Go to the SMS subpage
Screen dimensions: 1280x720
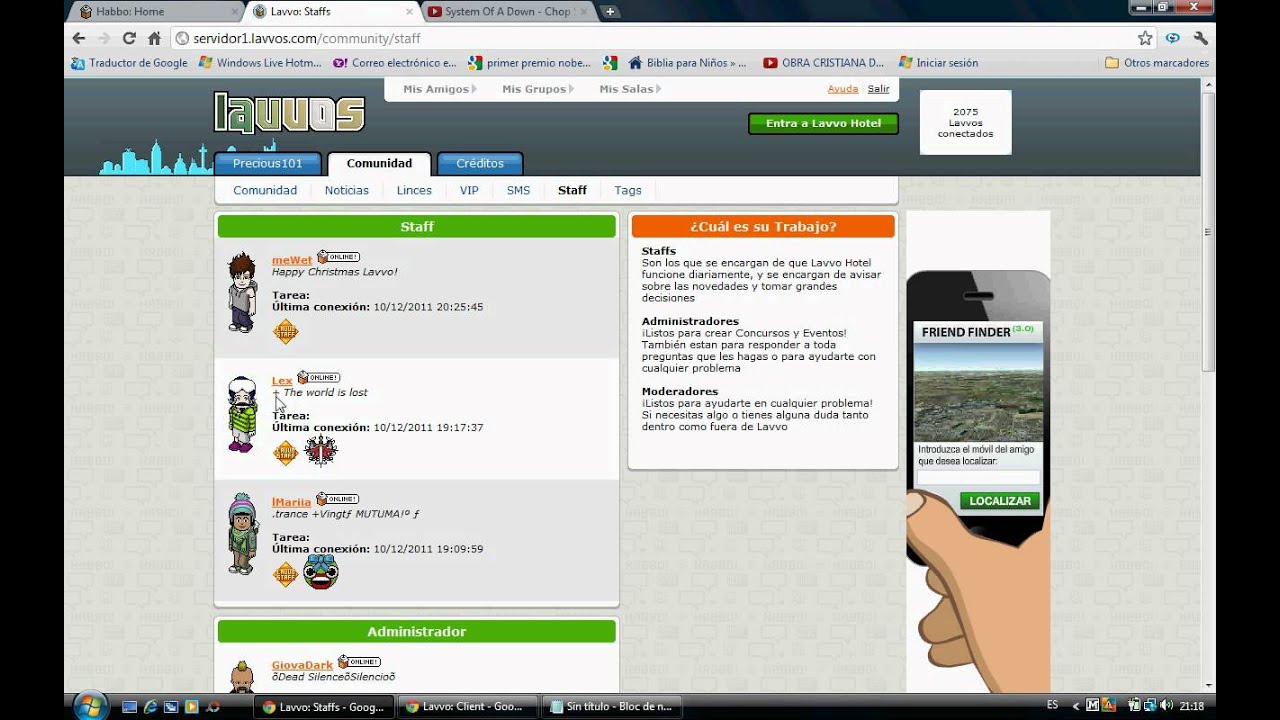pos(518,190)
